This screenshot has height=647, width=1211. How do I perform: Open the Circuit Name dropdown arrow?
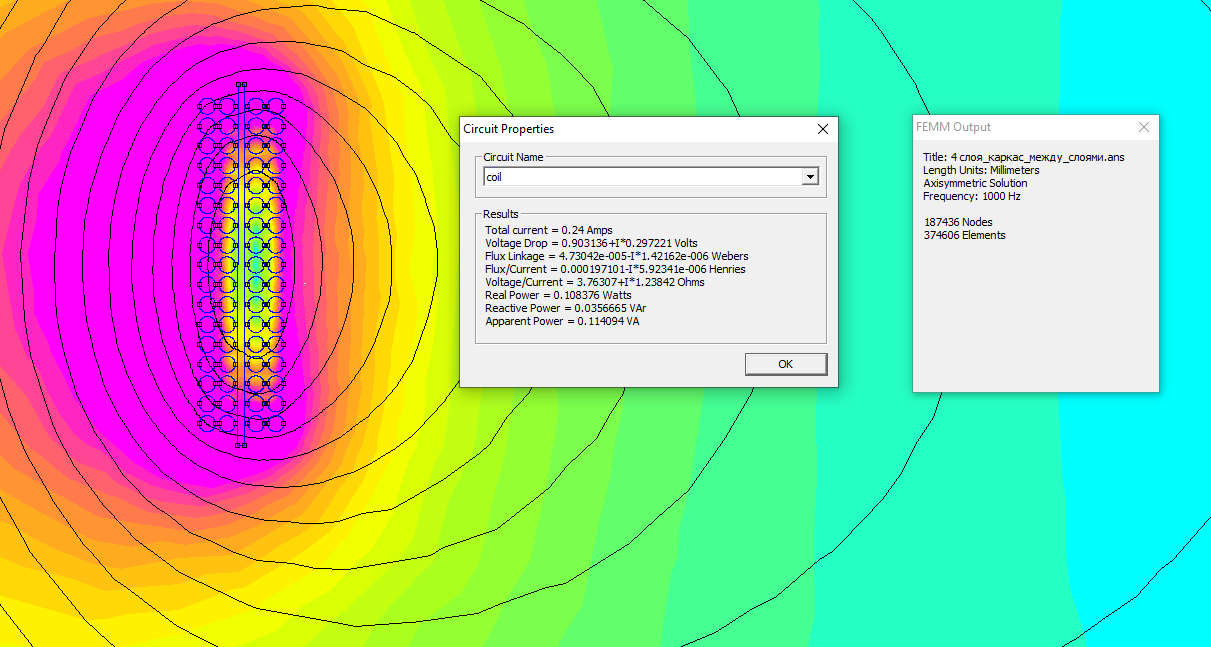810,177
